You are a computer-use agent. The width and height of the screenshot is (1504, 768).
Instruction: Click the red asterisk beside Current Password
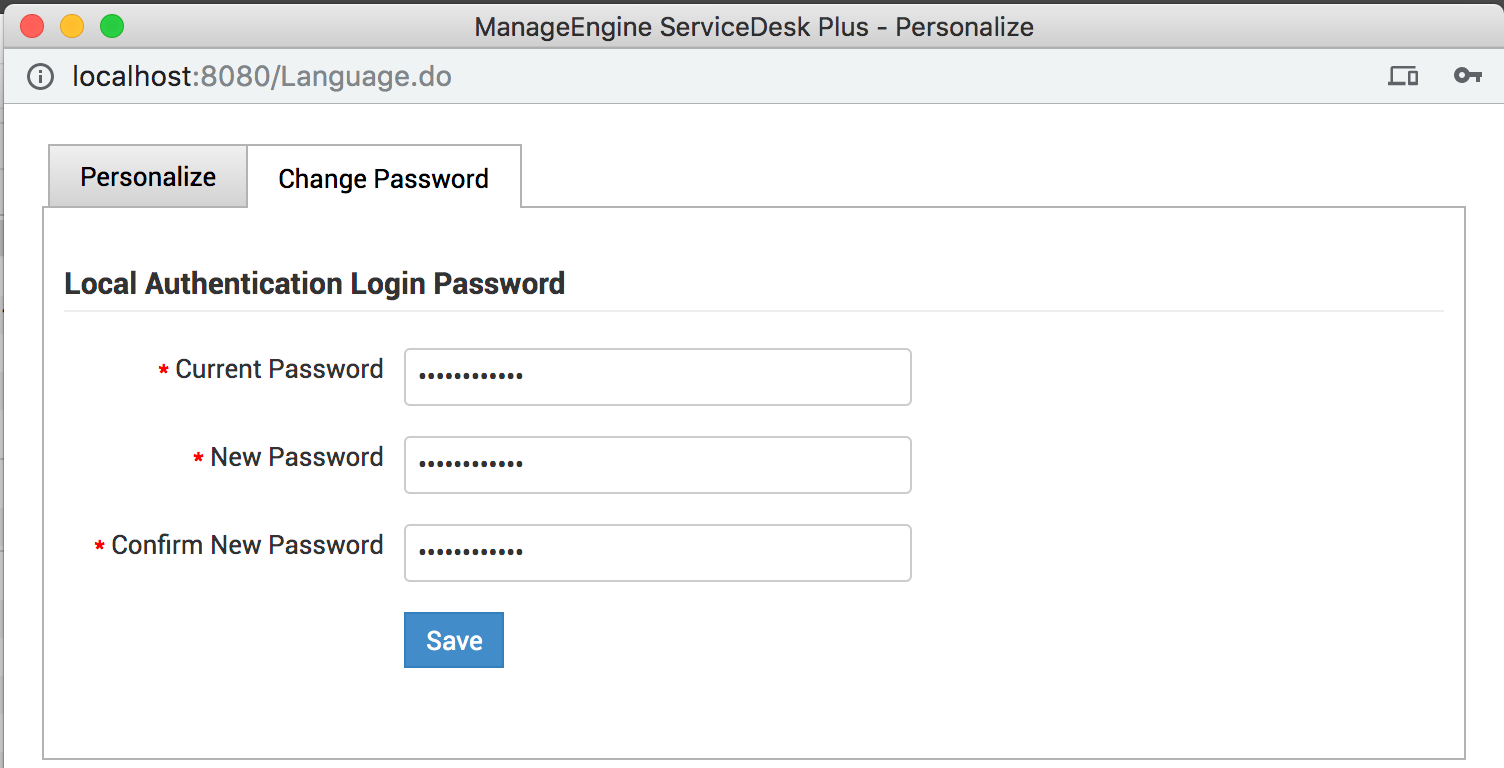(163, 371)
